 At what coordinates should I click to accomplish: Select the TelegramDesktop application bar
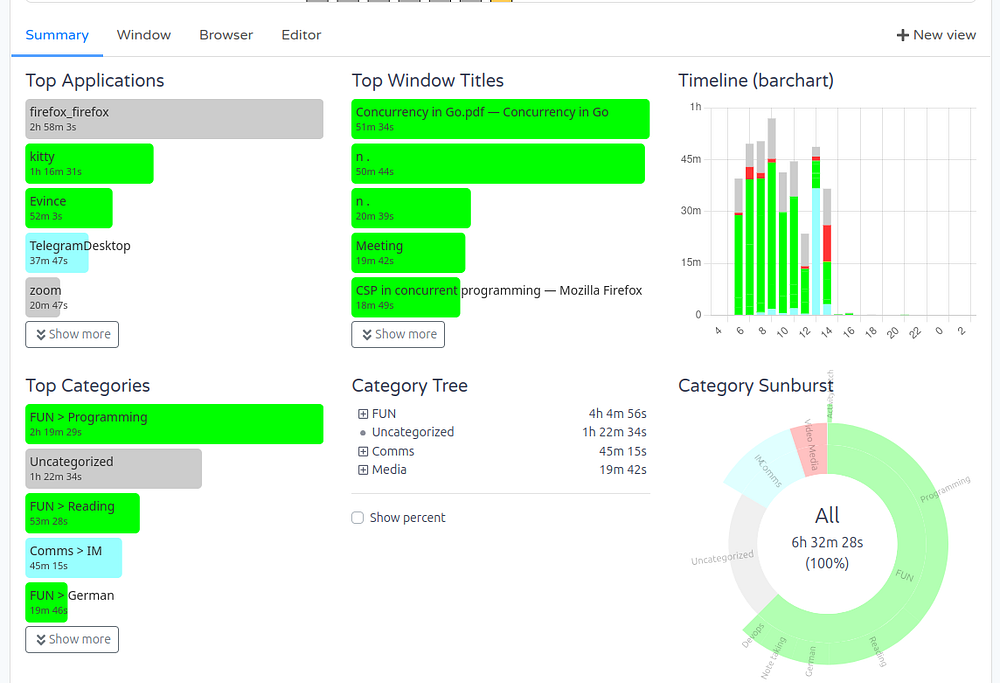(57, 253)
